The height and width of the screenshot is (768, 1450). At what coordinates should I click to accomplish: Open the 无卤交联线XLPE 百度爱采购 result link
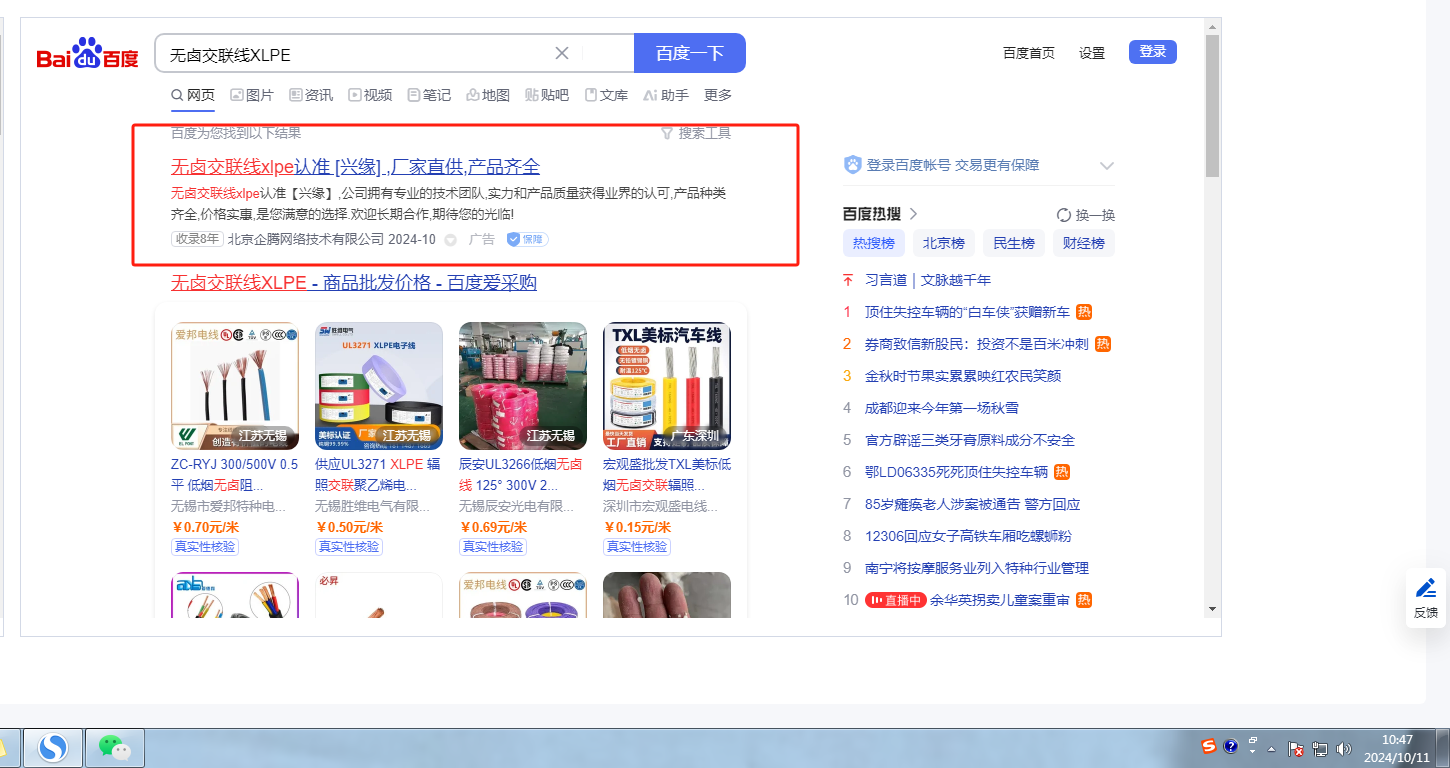(354, 283)
